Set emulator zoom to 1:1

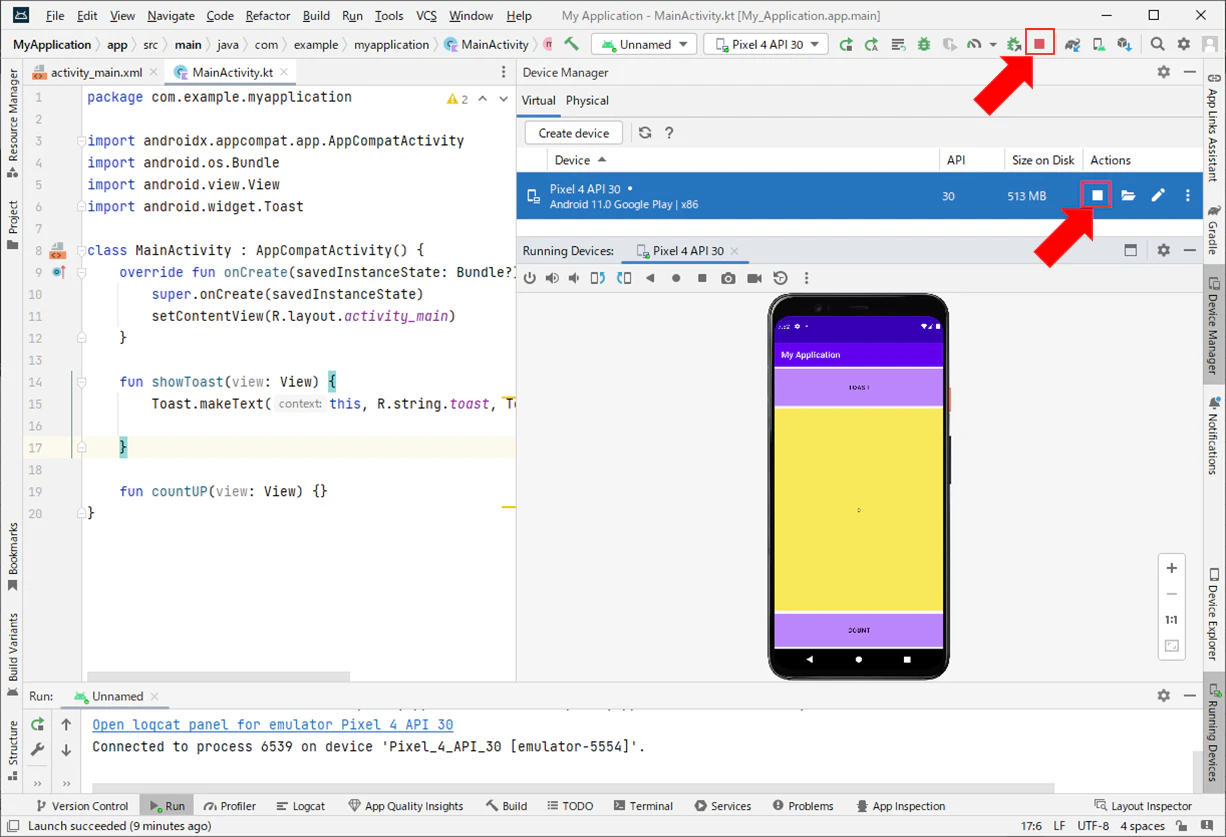(x=1172, y=620)
